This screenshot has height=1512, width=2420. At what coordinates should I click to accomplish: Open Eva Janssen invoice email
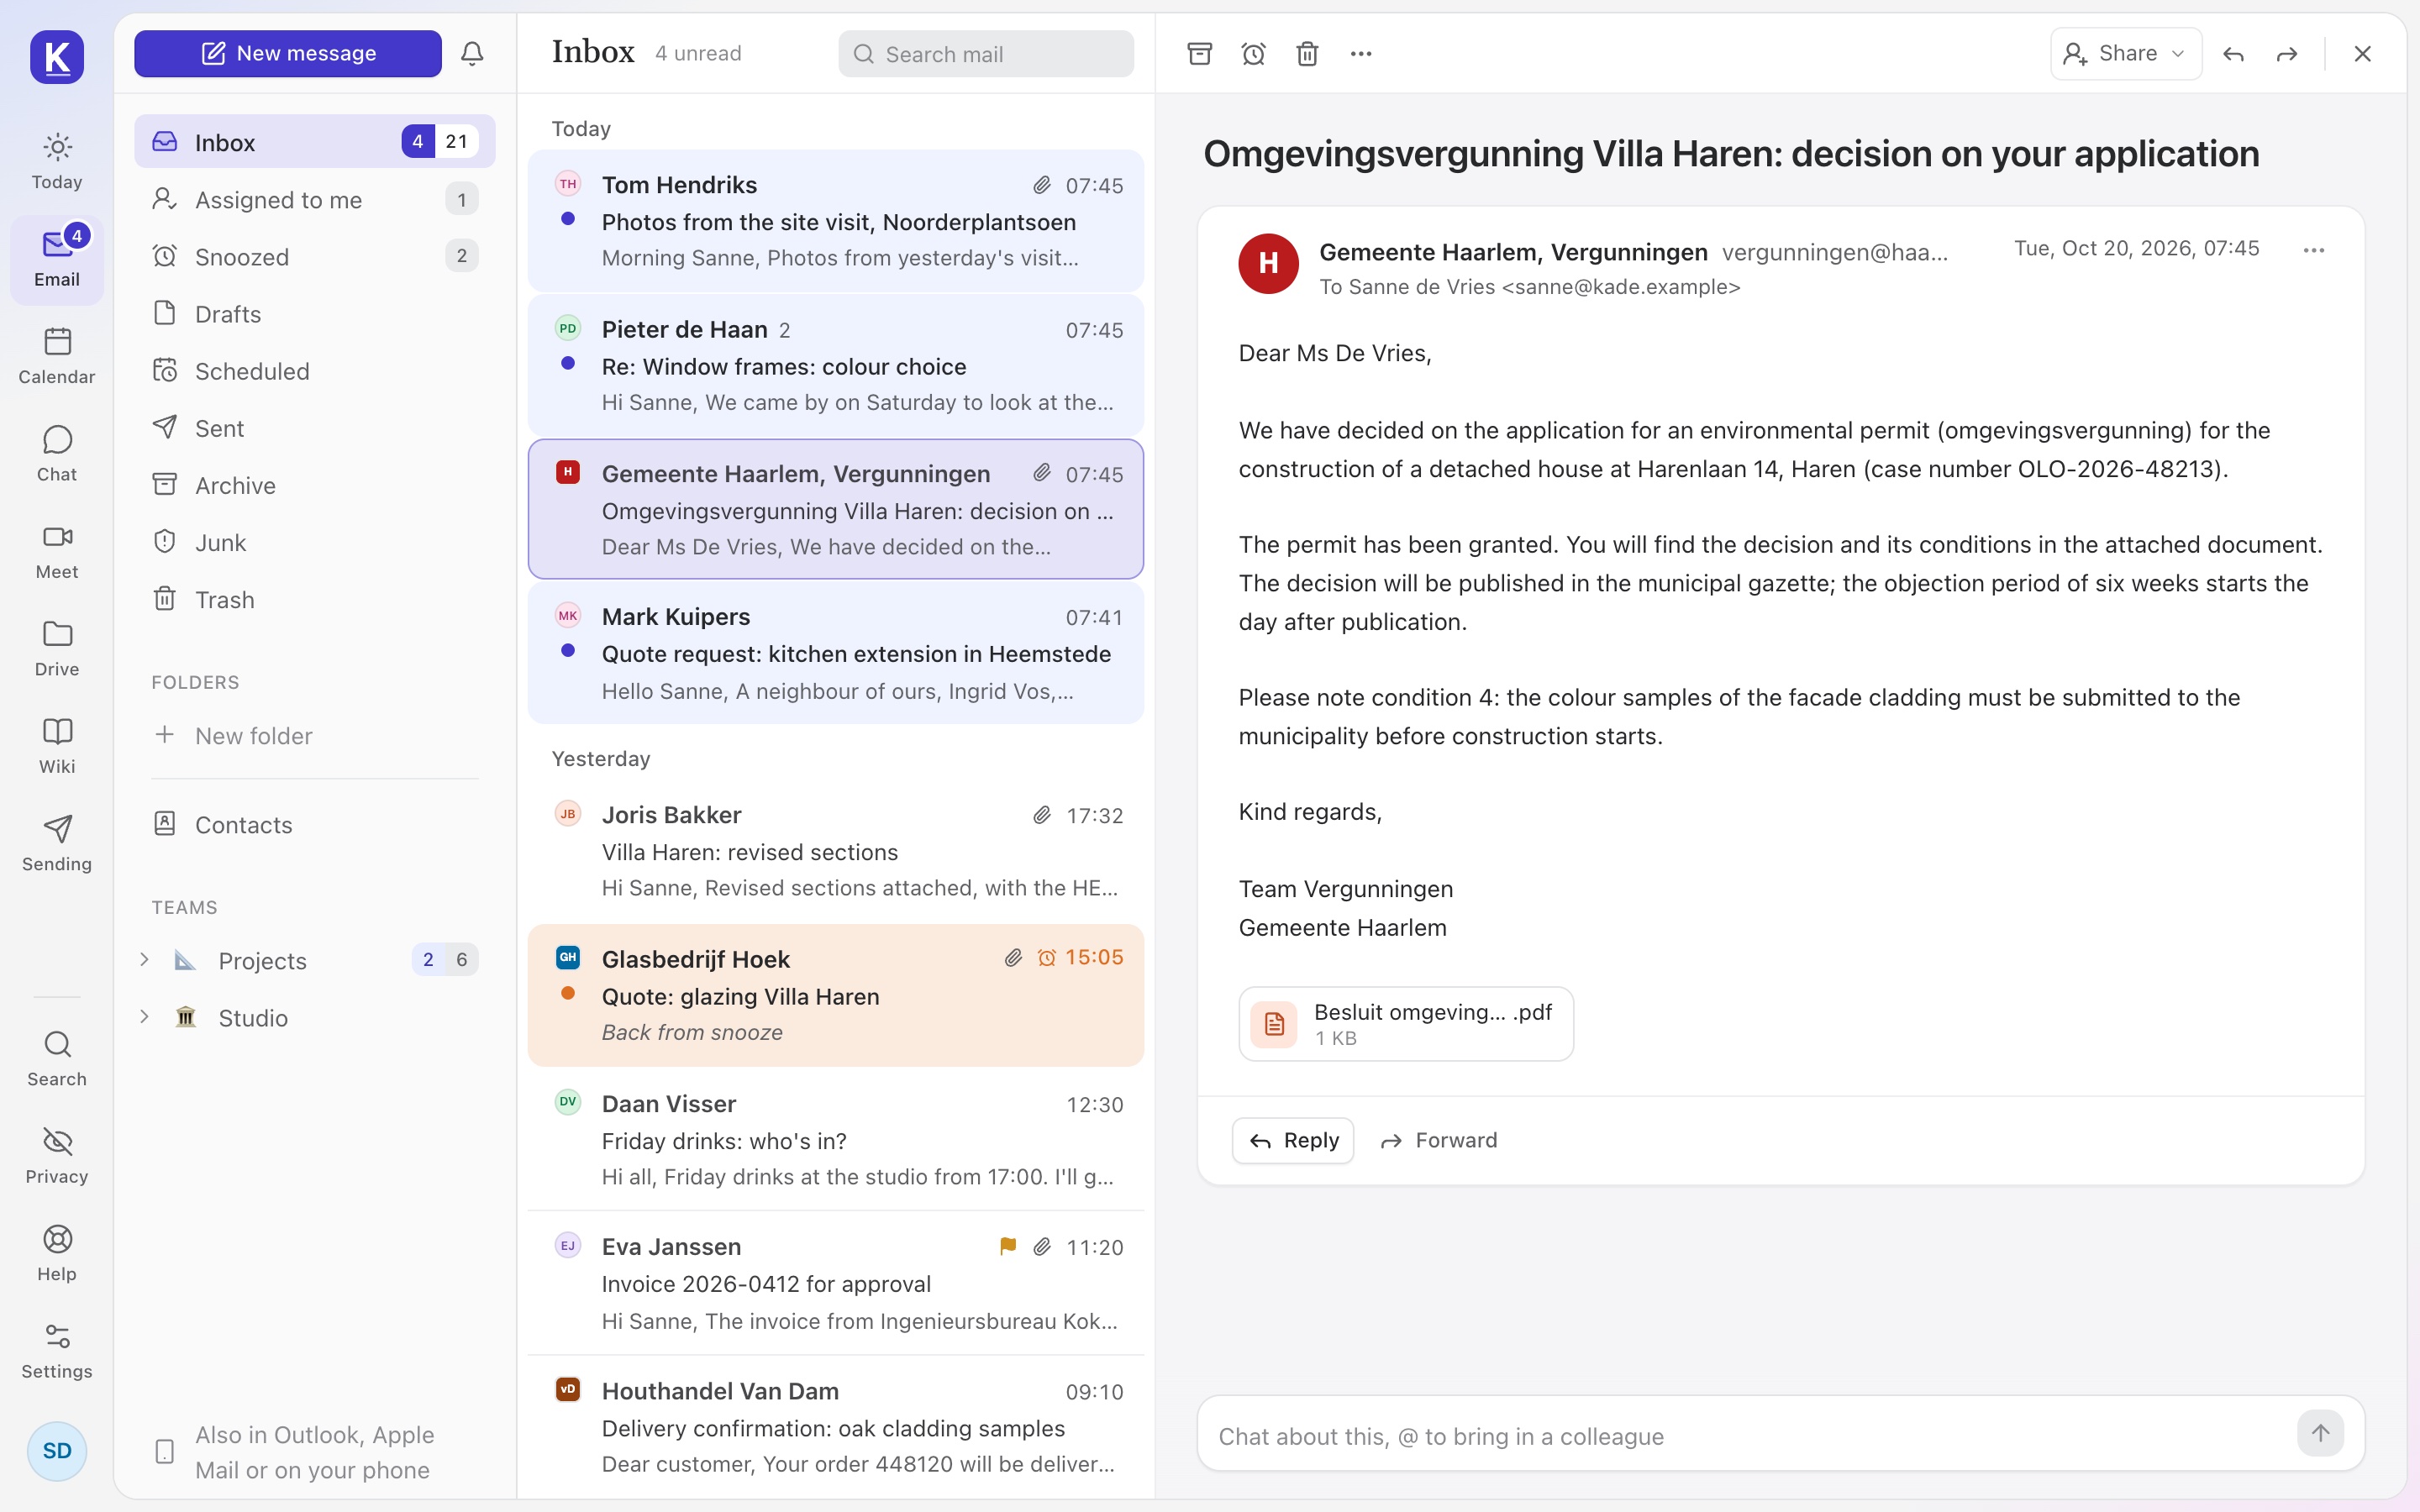(836, 1283)
